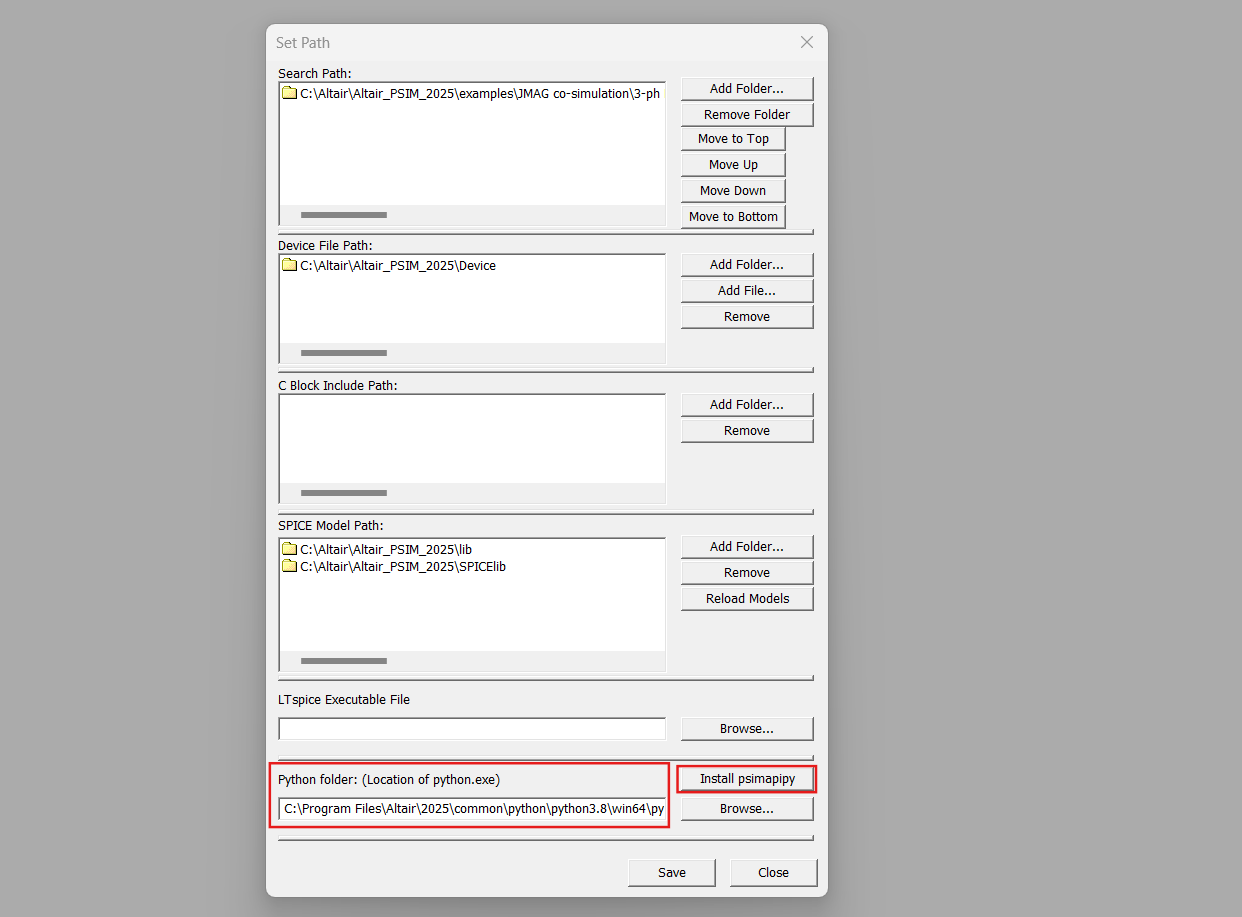Click Remove for SPICE Model Path

pos(747,573)
